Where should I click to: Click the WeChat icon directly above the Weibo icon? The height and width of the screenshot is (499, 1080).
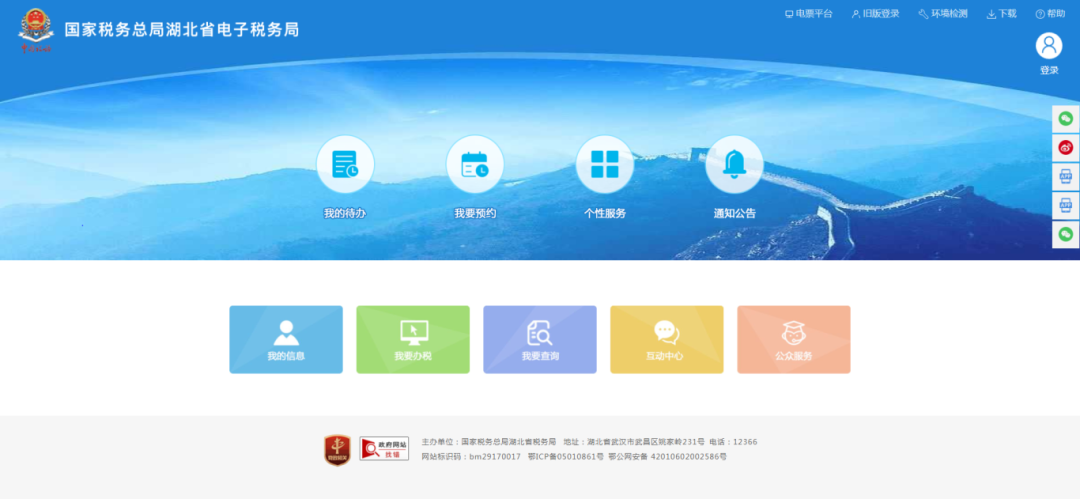click(x=1066, y=119)
